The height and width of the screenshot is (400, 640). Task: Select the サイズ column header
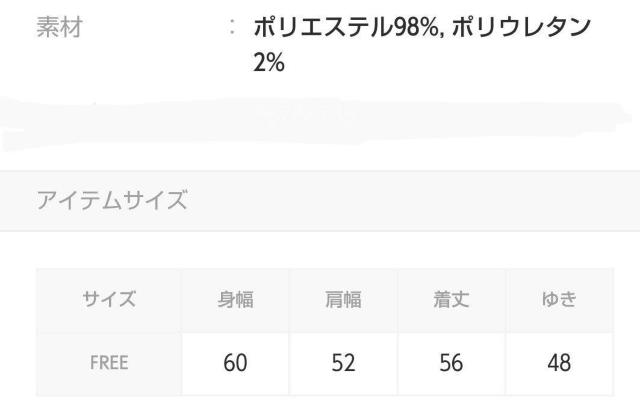click(108, 299)
